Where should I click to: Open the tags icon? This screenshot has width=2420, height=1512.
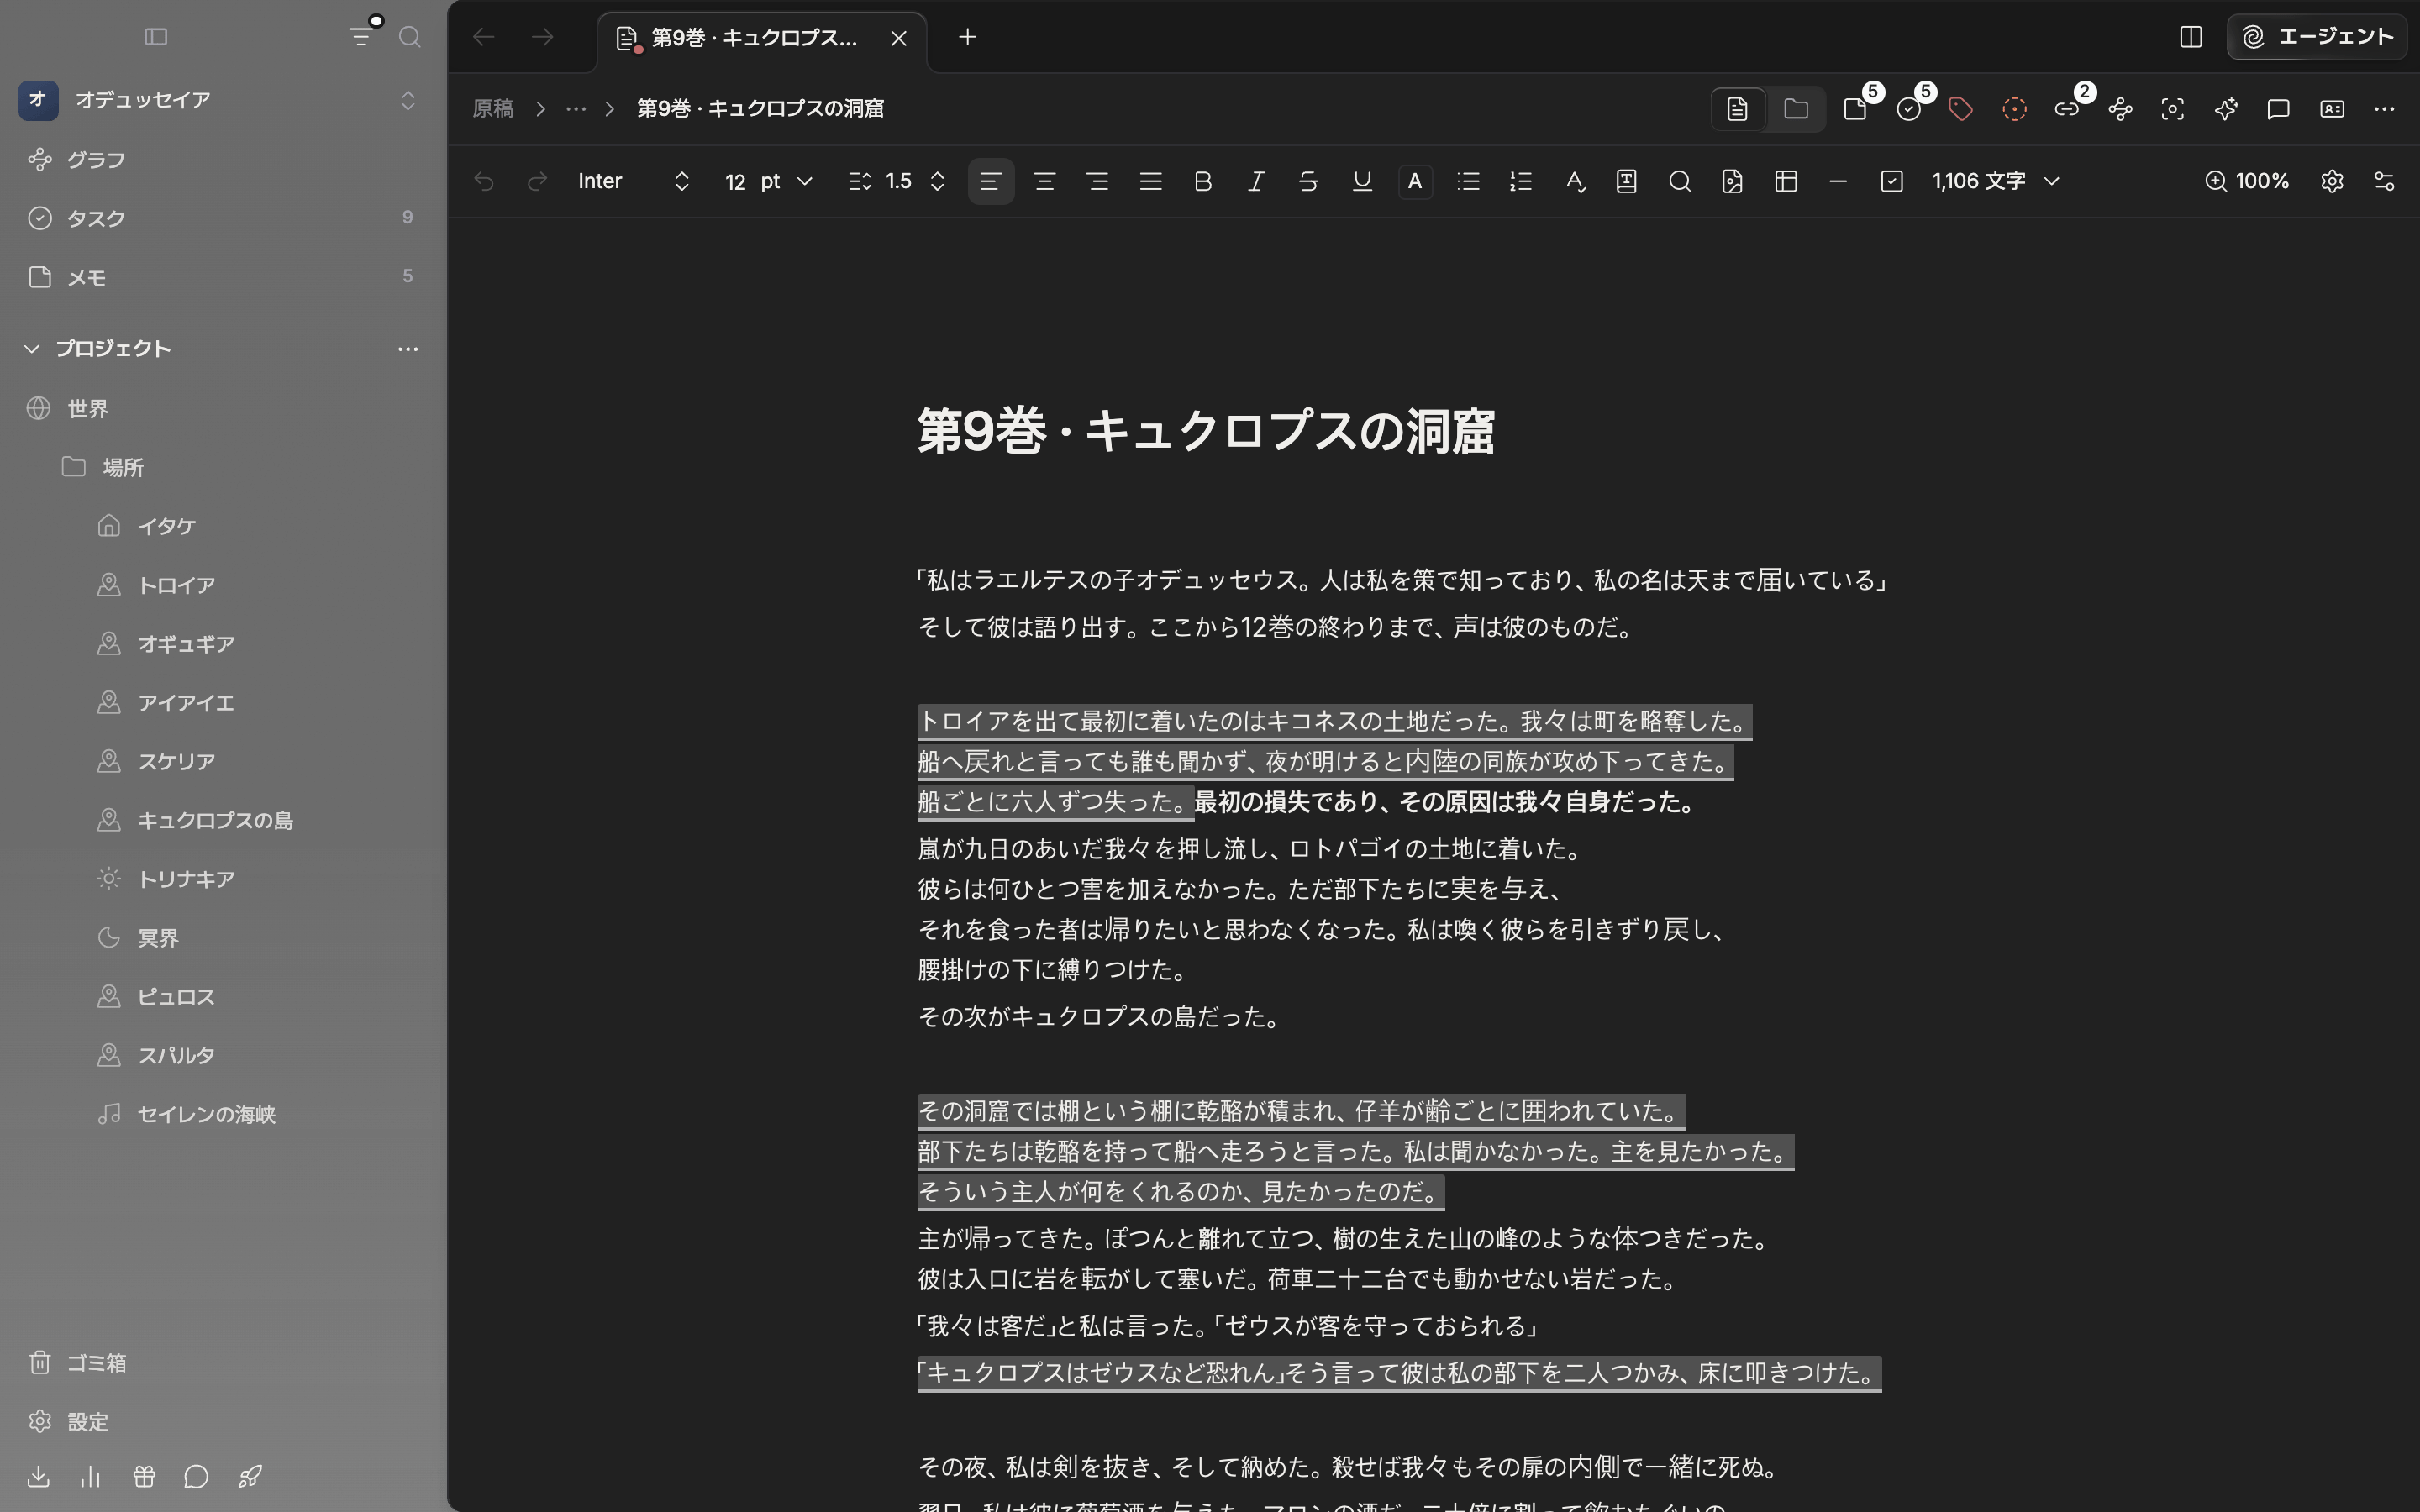coord(1962,109)
